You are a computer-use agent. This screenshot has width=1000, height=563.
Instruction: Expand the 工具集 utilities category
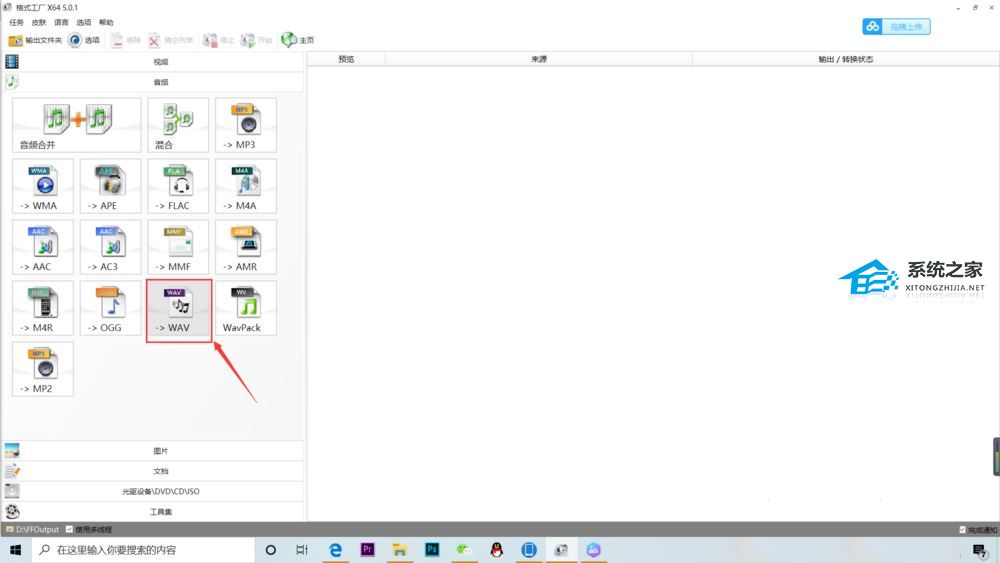click(153, 512)
